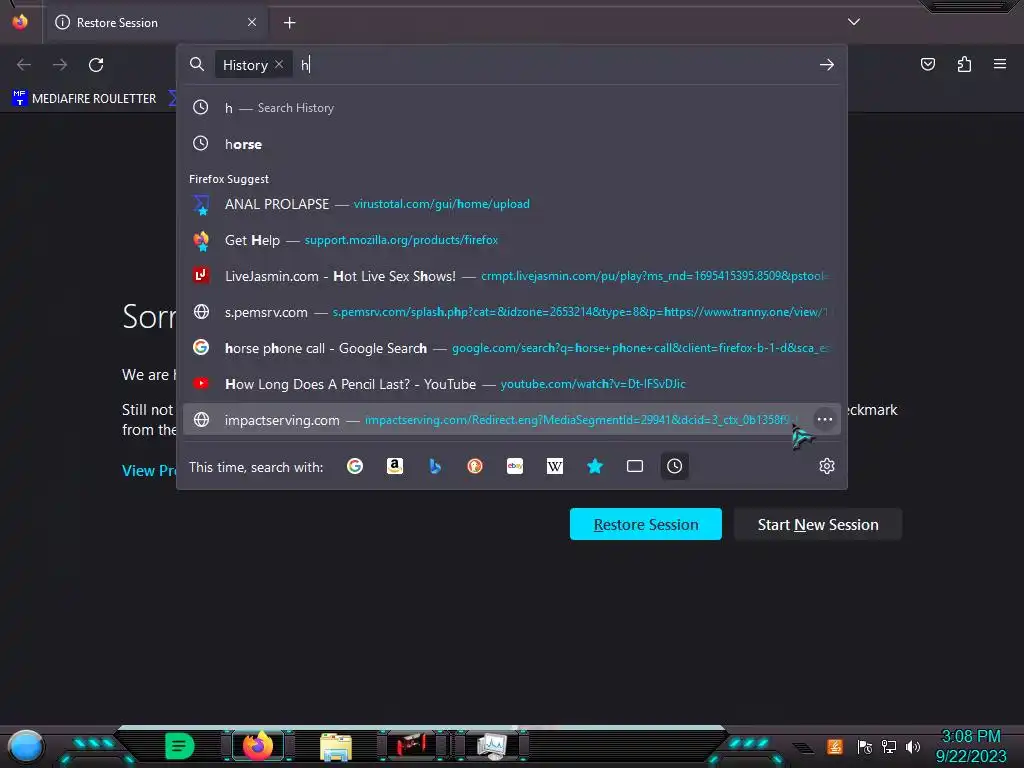Click Start New Session button
Viewport: 1024px width, 768px height.
tap(818, 524)
